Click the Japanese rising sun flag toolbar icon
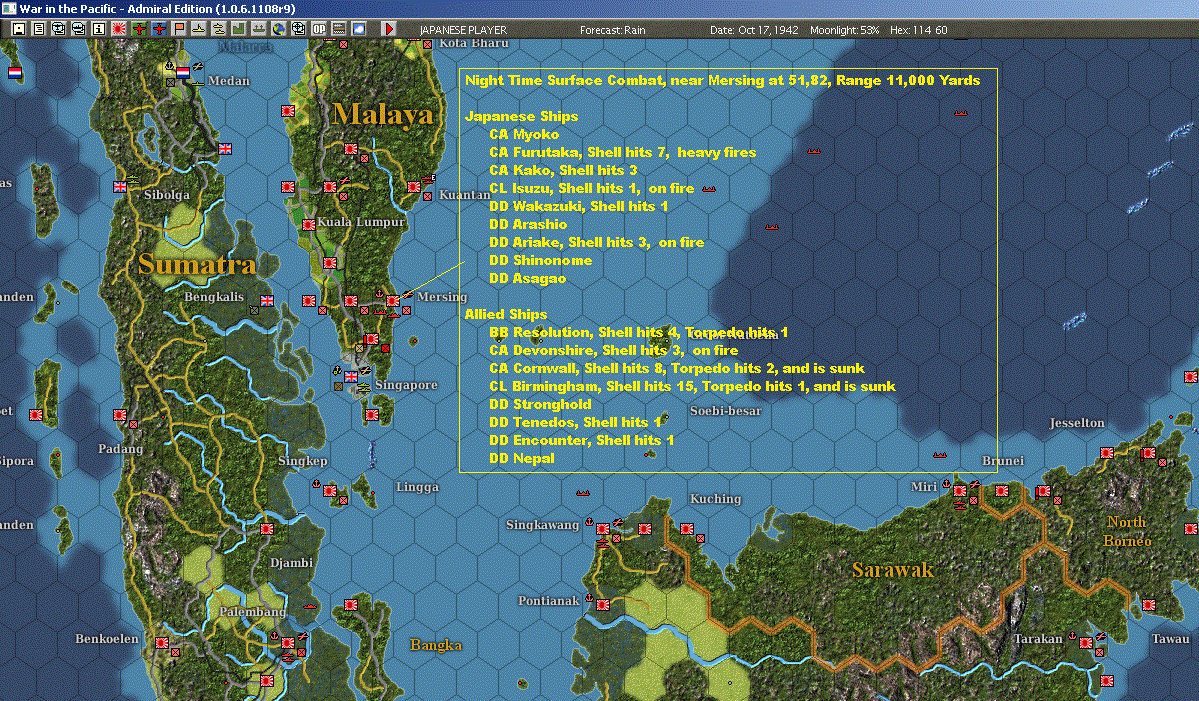The height and width of the screenshot is (701, 1199). click(119, 29)
